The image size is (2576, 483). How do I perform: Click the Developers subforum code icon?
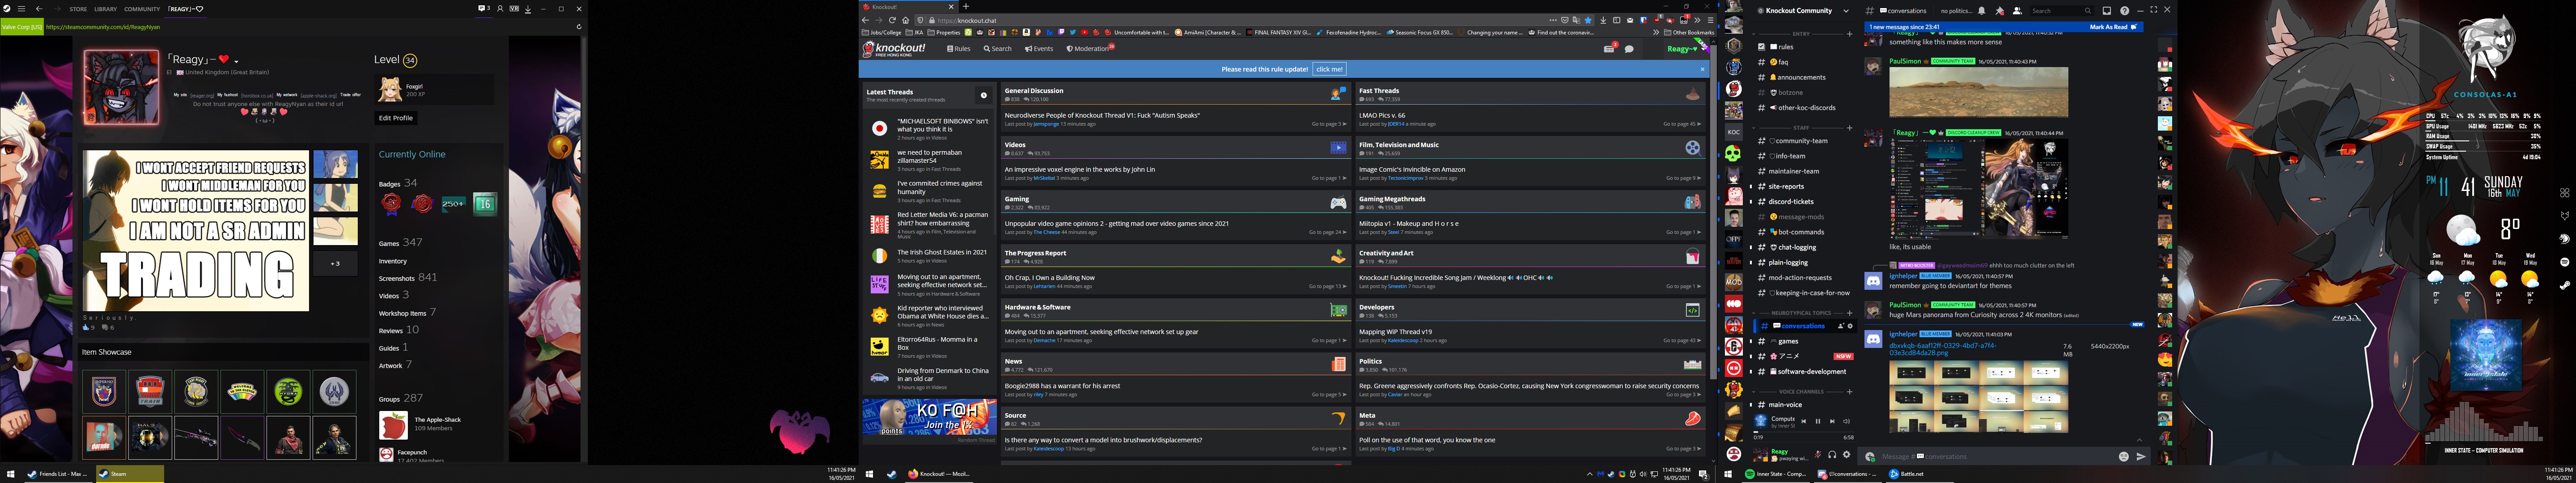[1692, 311]
